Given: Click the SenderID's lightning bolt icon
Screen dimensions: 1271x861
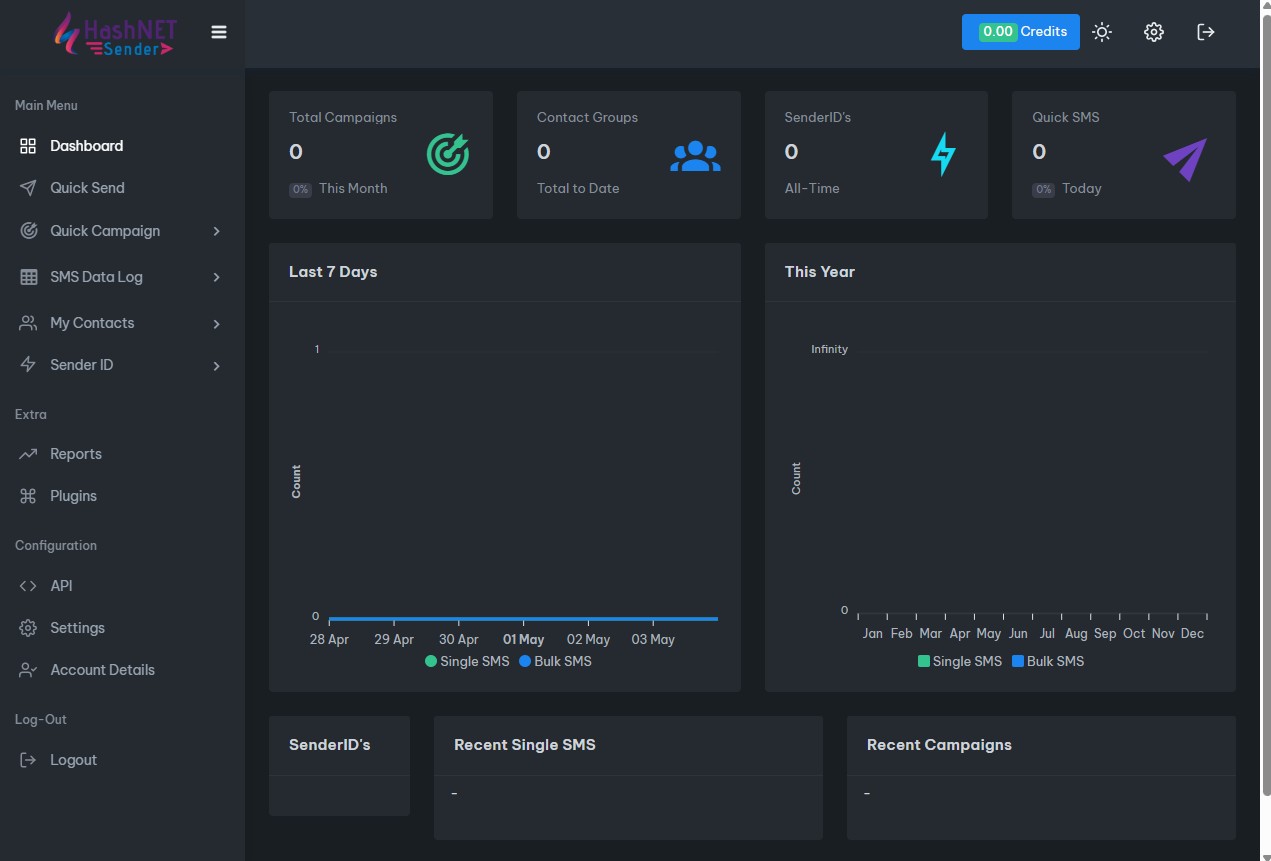Looking at the screenshot, I should (x=943, y=155).
